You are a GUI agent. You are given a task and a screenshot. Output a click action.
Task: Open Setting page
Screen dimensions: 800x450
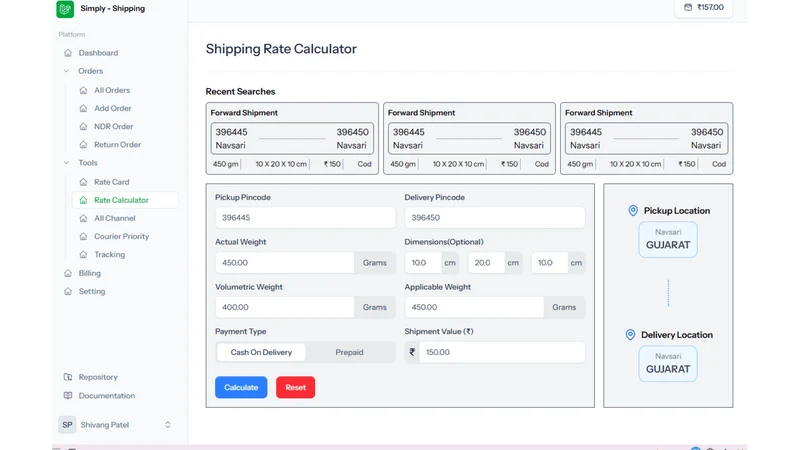click(92, 291)
